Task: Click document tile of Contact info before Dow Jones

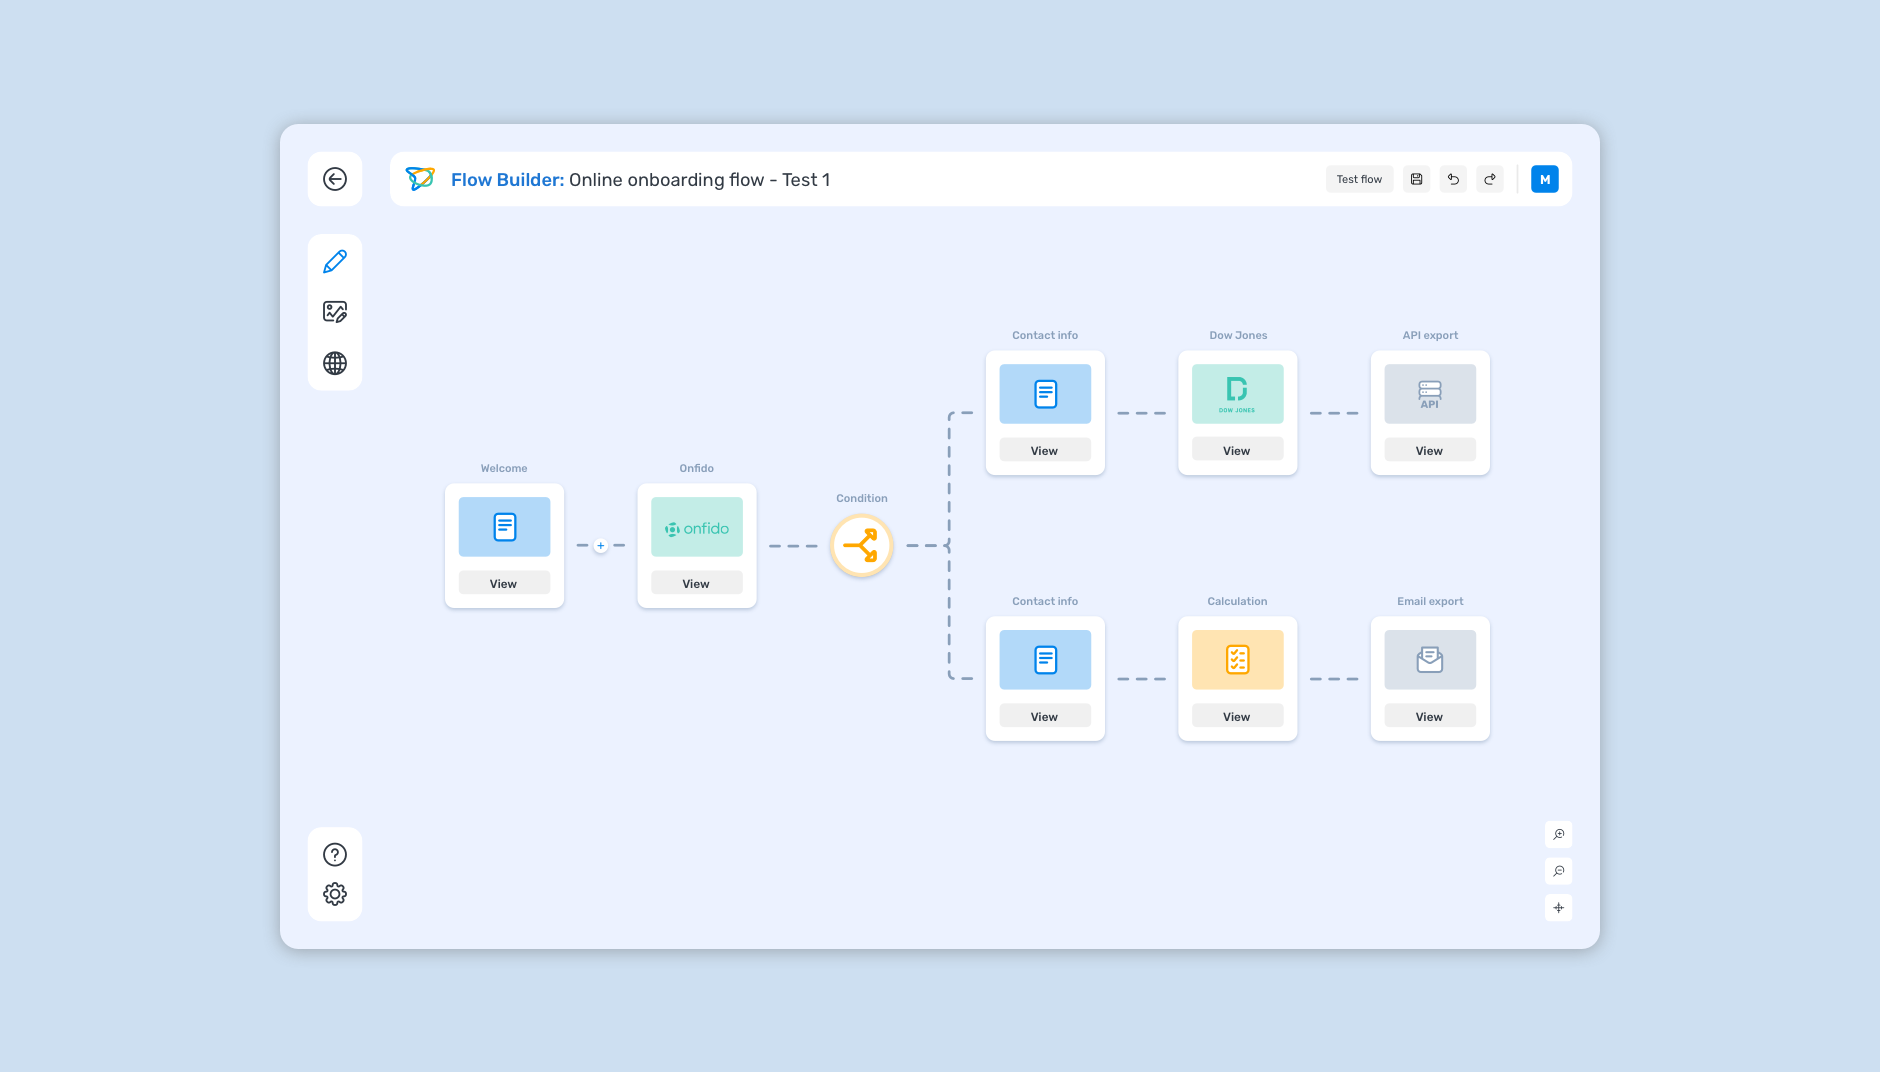Action: pos(1045,394)
